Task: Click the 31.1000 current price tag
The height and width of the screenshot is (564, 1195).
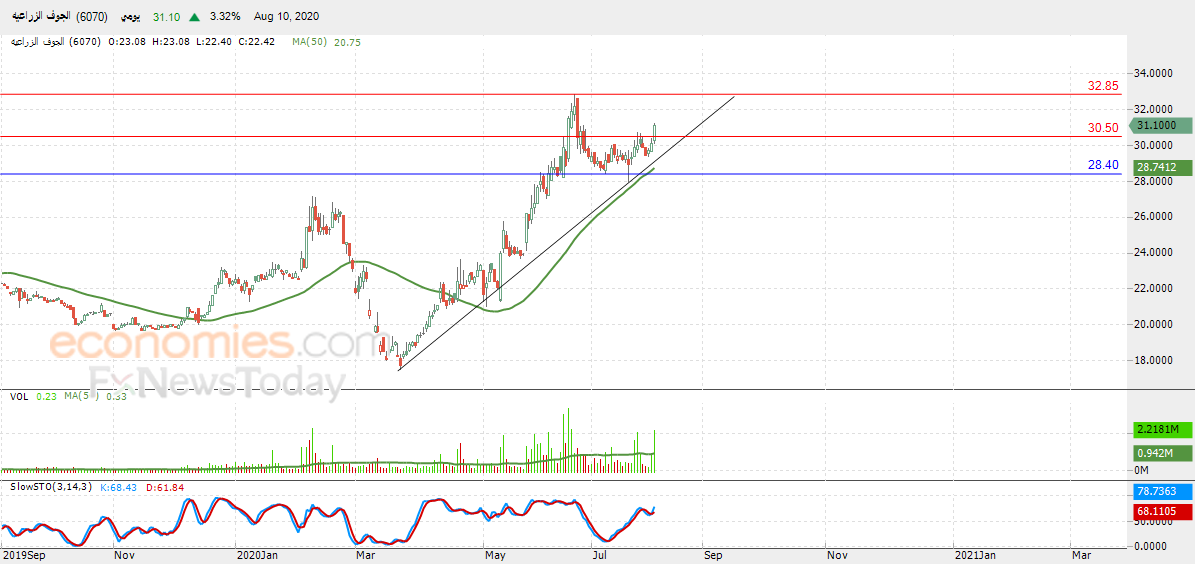Action: 1163,125
